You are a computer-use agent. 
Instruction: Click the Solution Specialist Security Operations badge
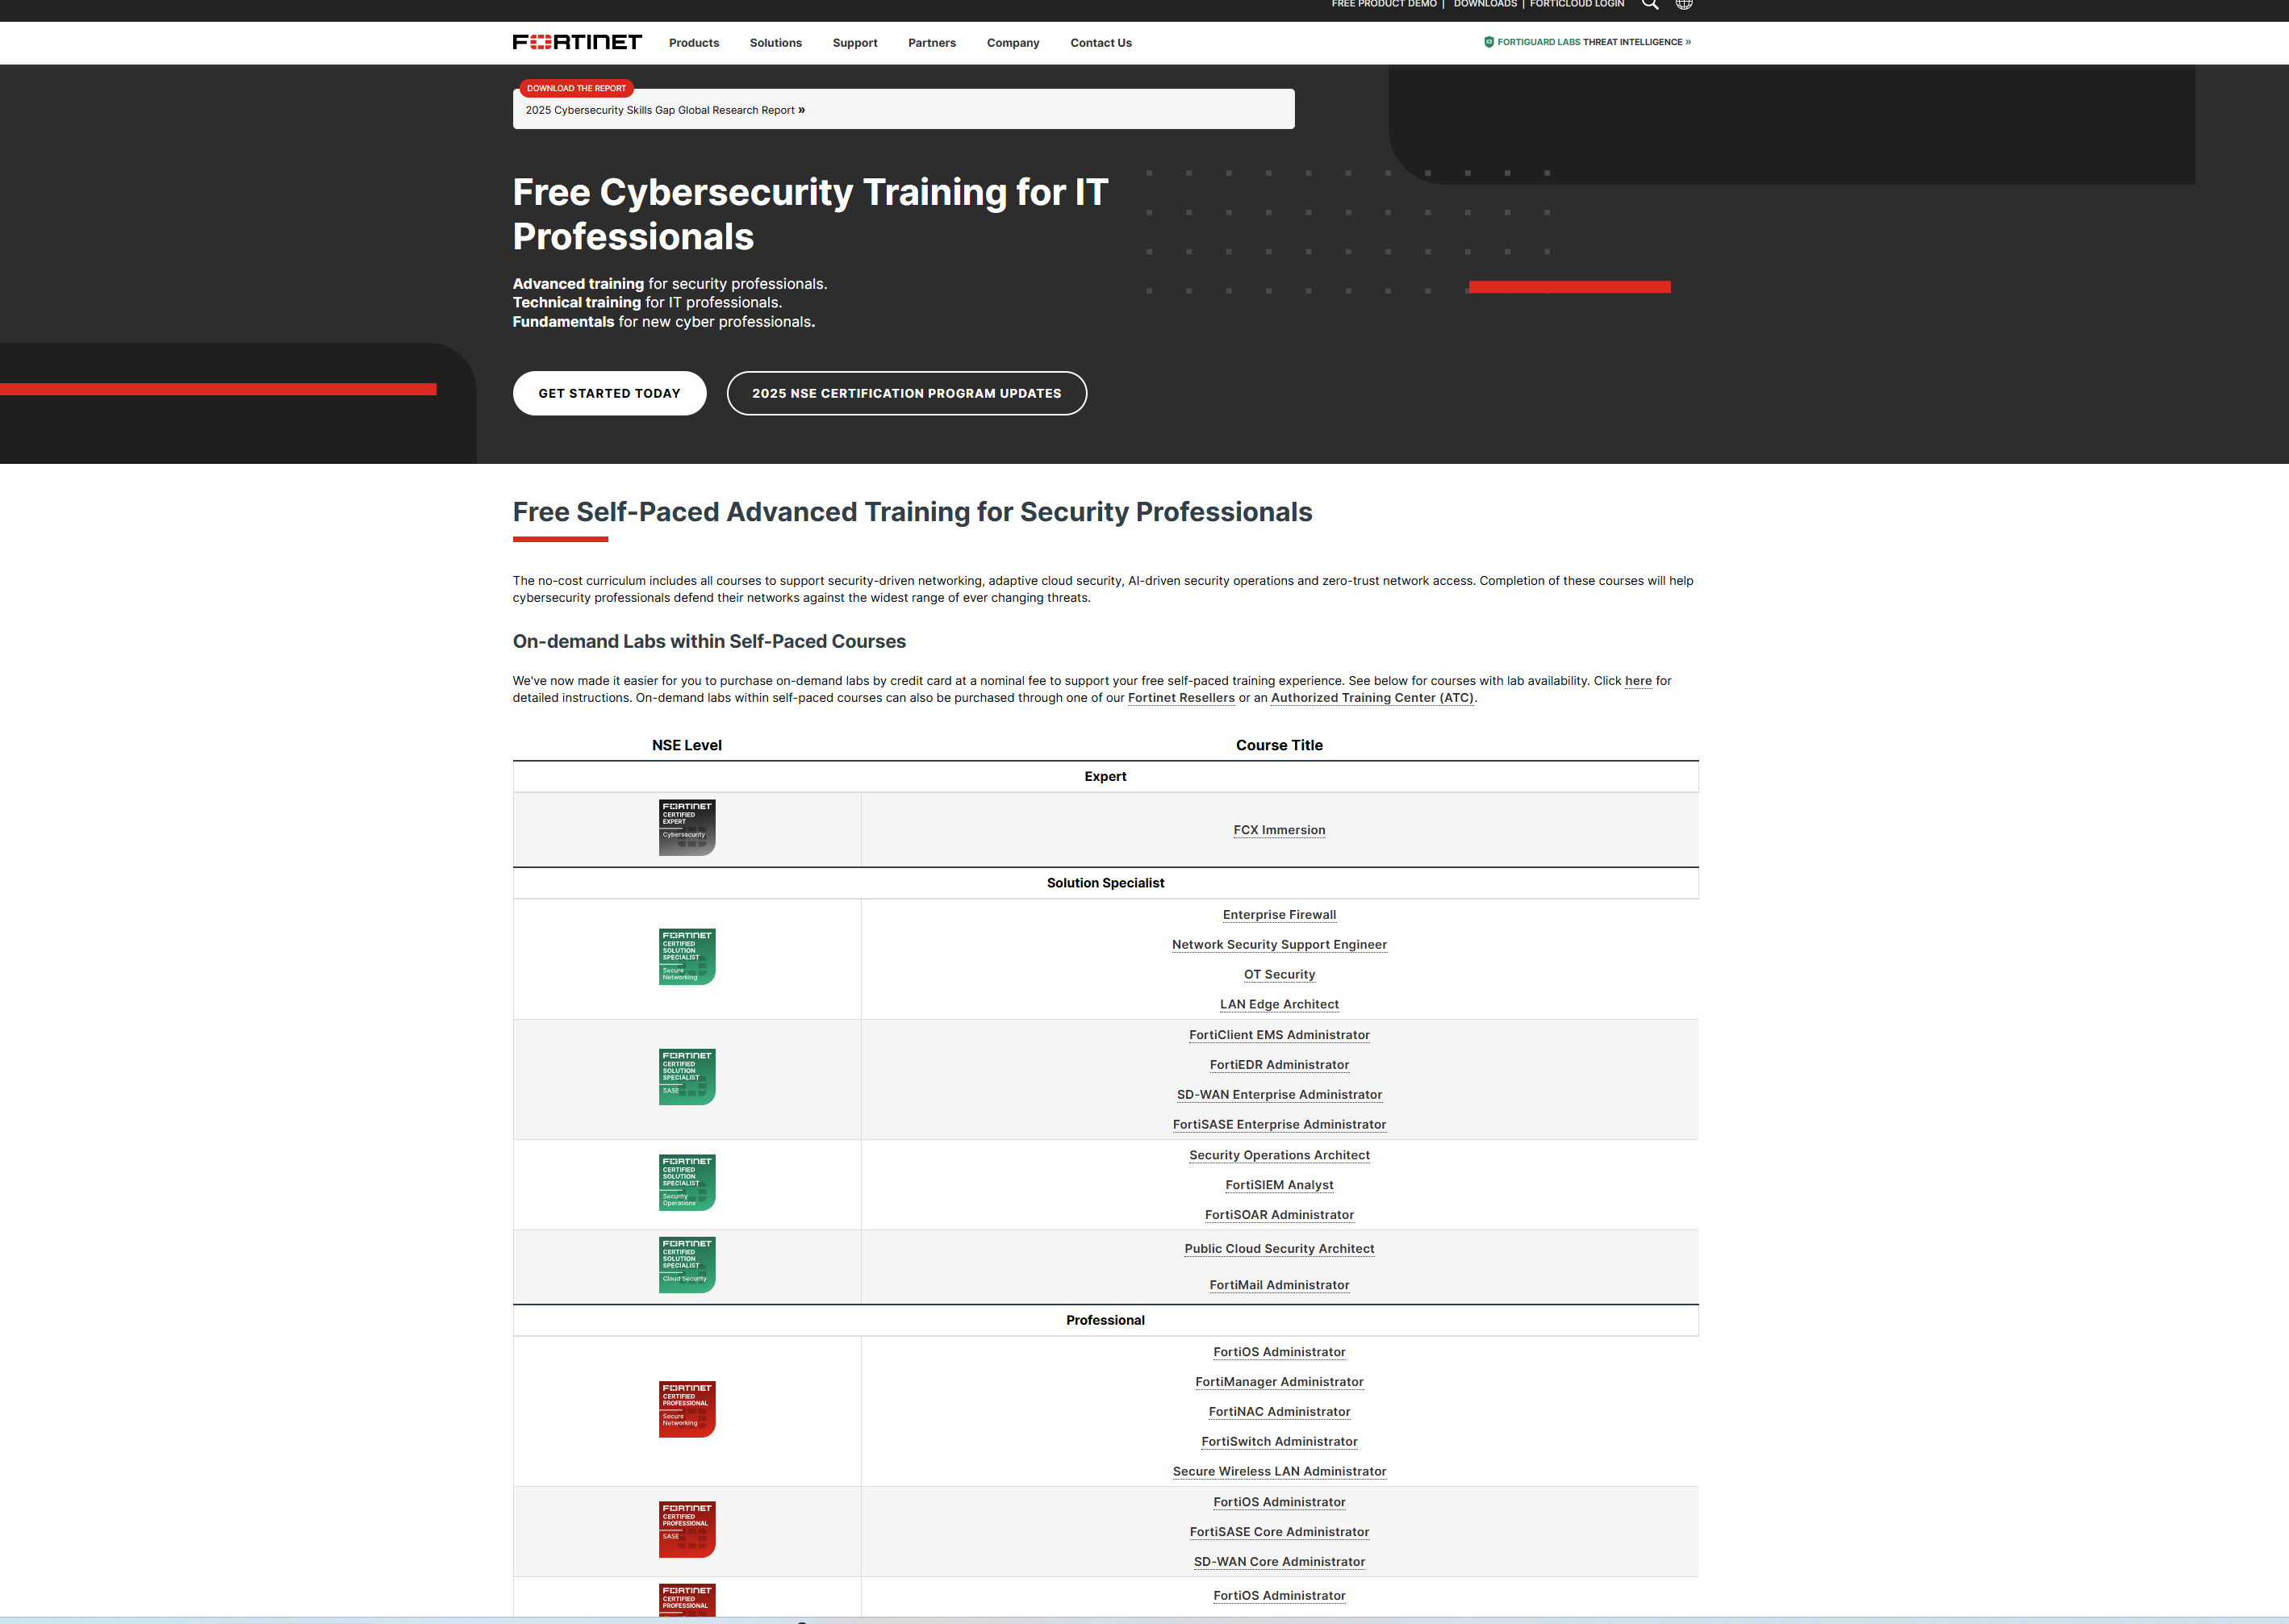tap(687, 1183)
